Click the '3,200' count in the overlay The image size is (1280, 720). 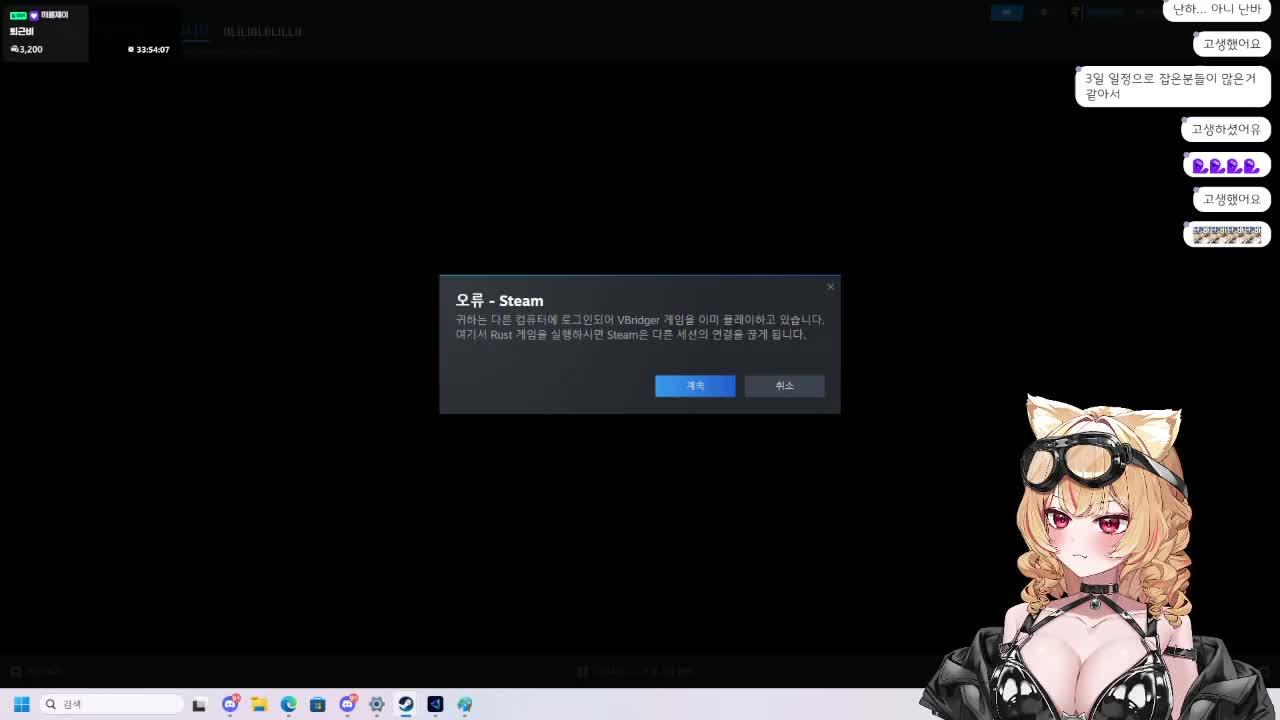(x=31, y=49)
